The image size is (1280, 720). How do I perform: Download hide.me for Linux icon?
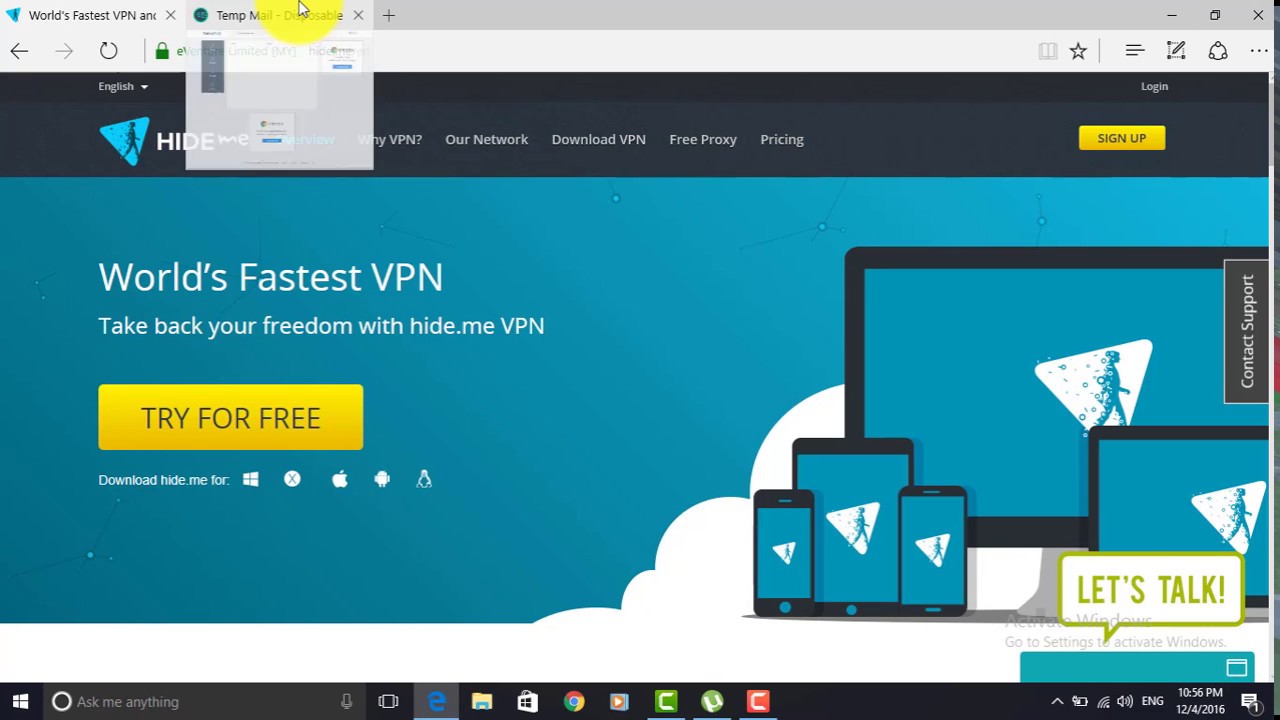click(x=424, y=480)
